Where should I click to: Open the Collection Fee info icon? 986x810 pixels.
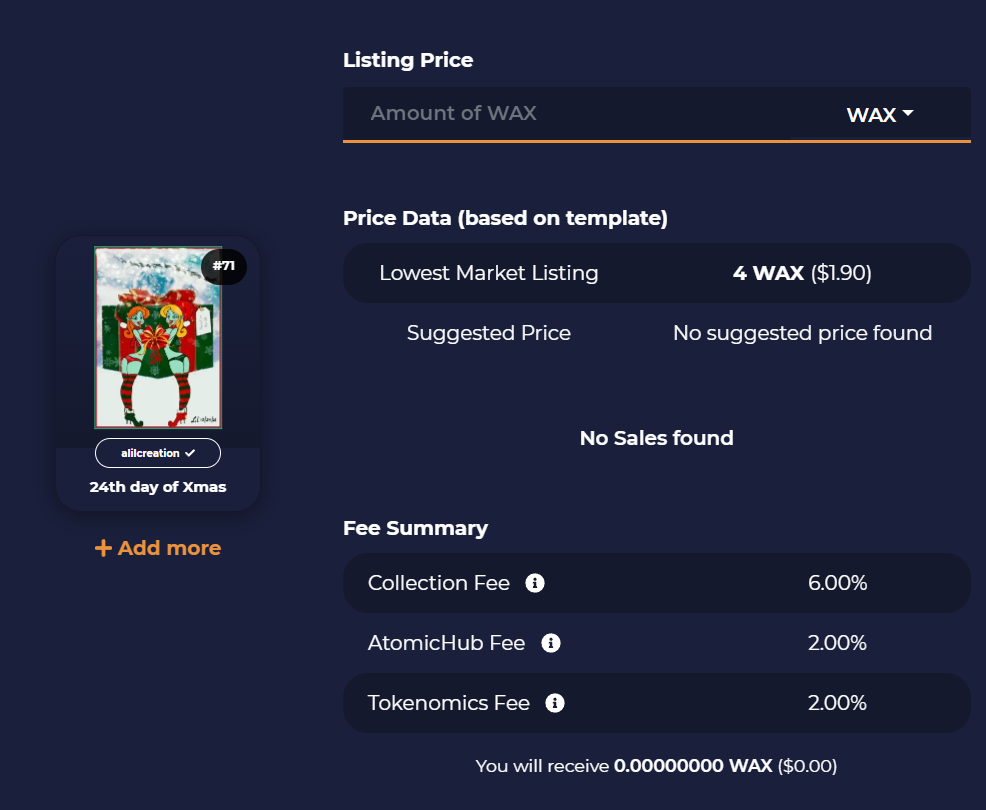535,583
